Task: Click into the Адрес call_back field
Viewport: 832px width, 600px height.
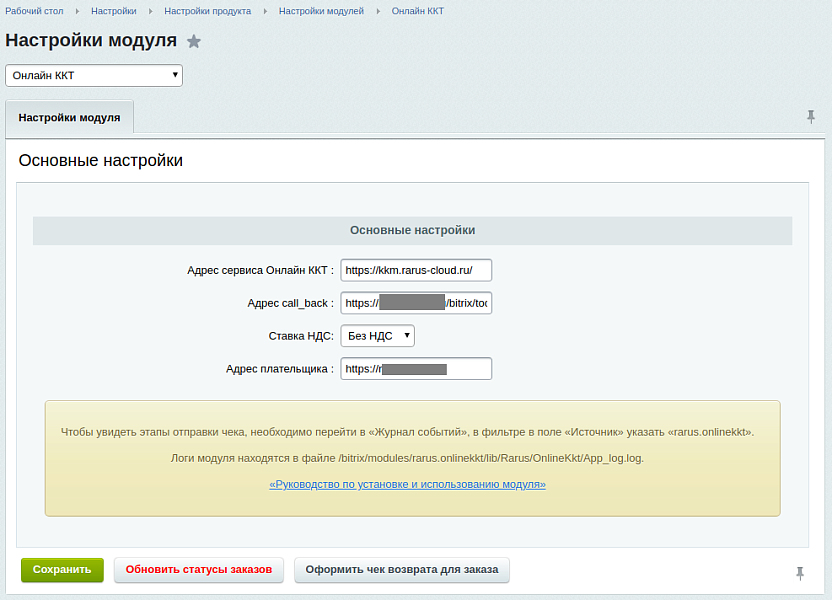Action: click(416, 303)
